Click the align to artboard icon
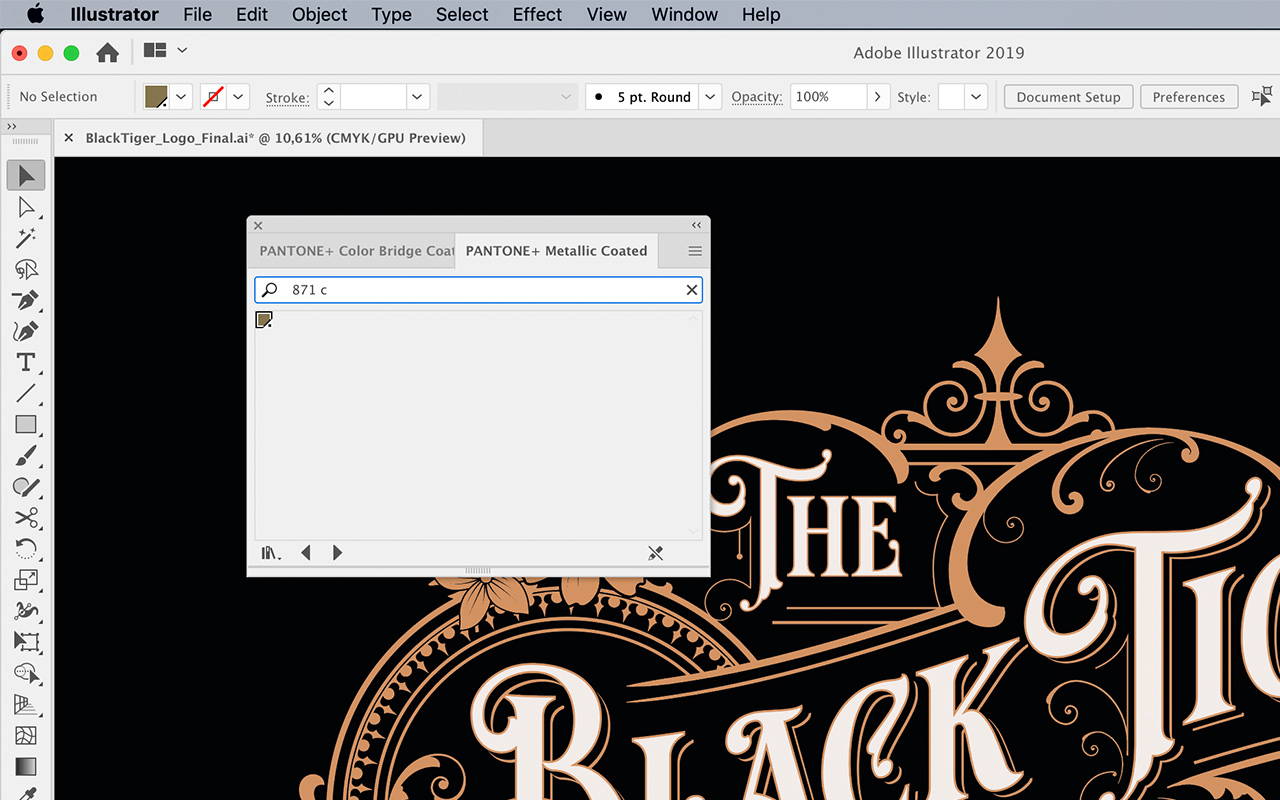This screenshot has width=1280, height=800. coord(1262,96)
